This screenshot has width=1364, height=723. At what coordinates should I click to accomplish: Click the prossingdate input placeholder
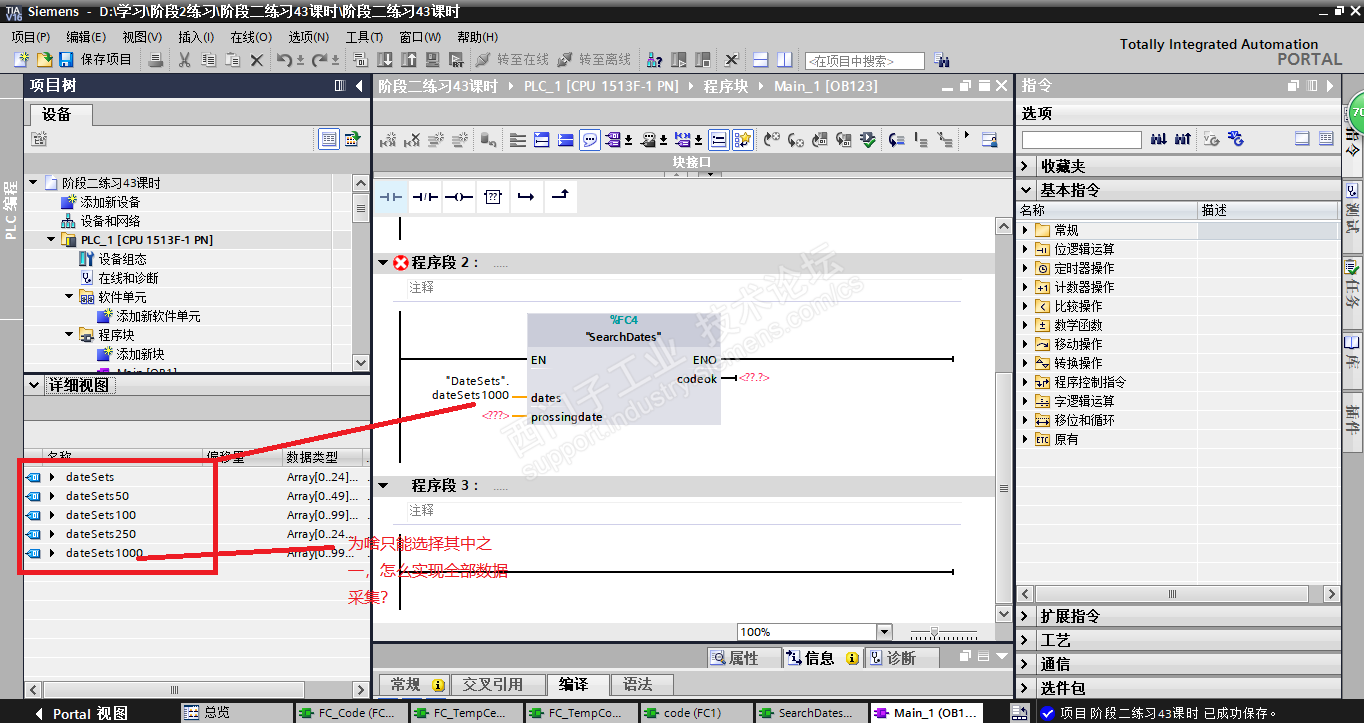[x=495, y=416]
